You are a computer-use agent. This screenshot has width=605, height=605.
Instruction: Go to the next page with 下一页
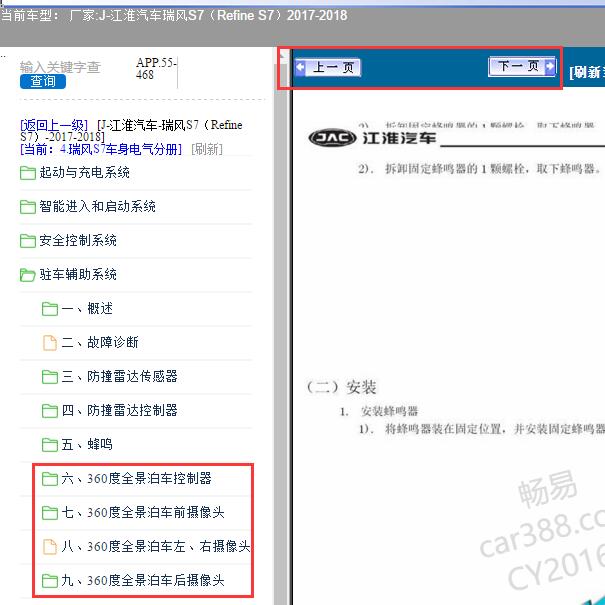point(522,66)
